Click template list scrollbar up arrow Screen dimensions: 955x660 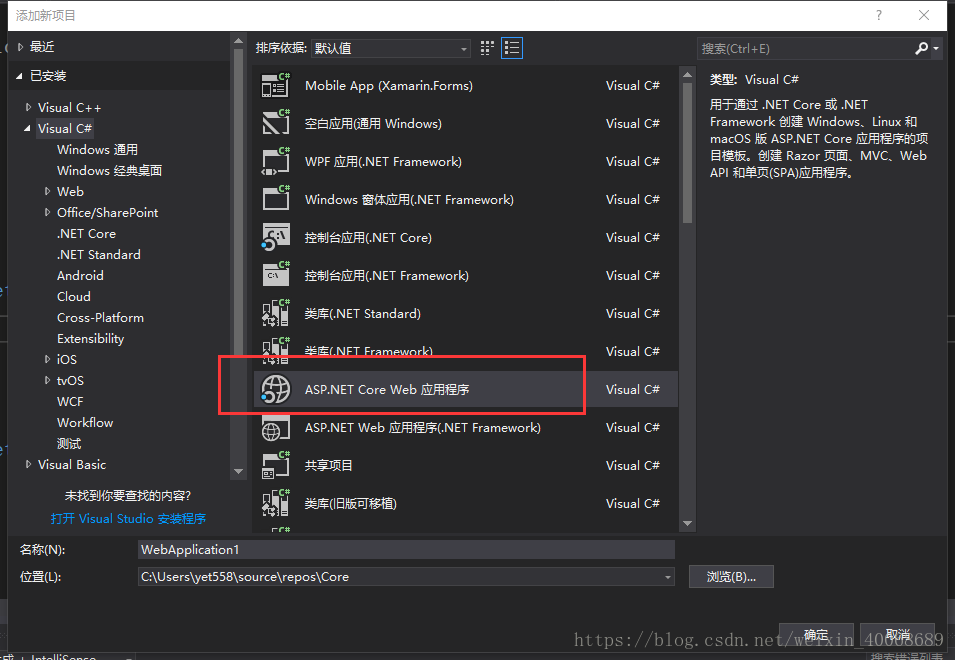[688, 75]
